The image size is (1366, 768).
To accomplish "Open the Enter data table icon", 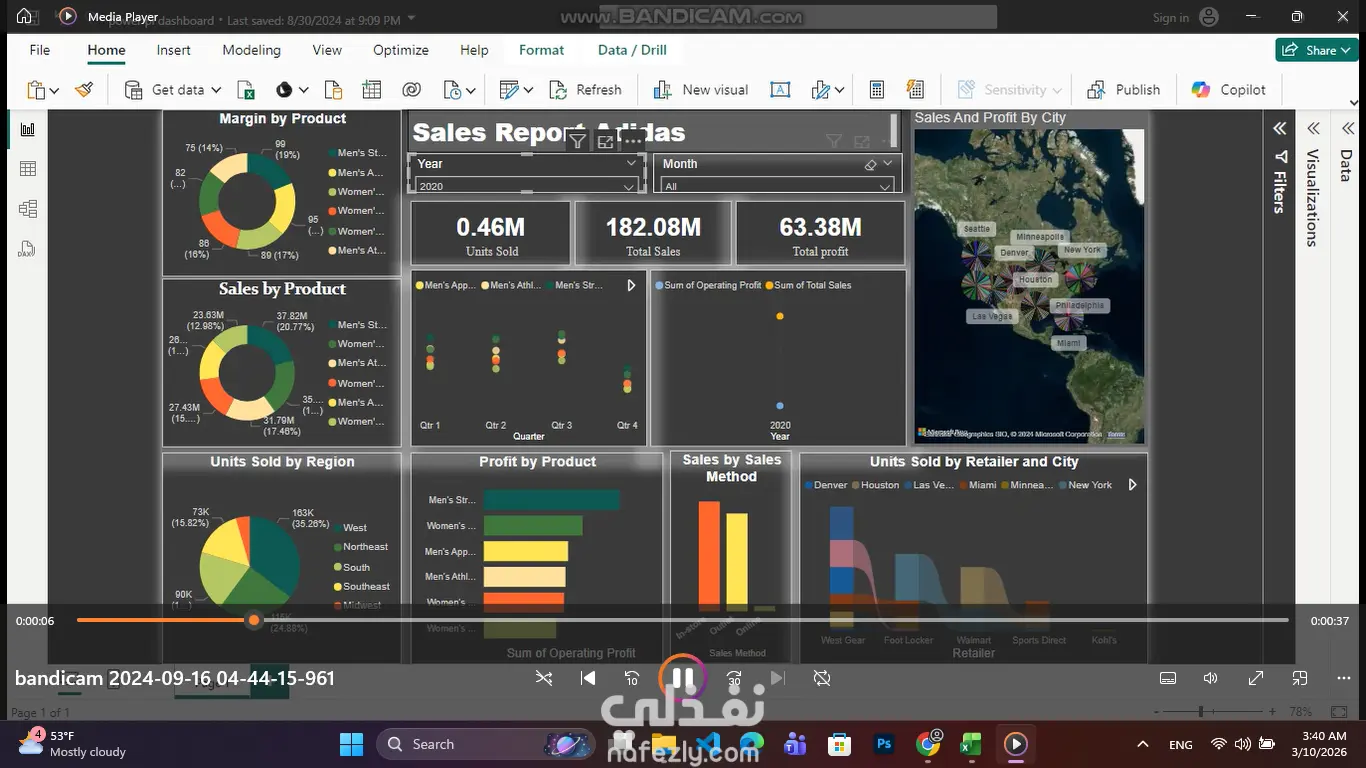I will (372, 90).
